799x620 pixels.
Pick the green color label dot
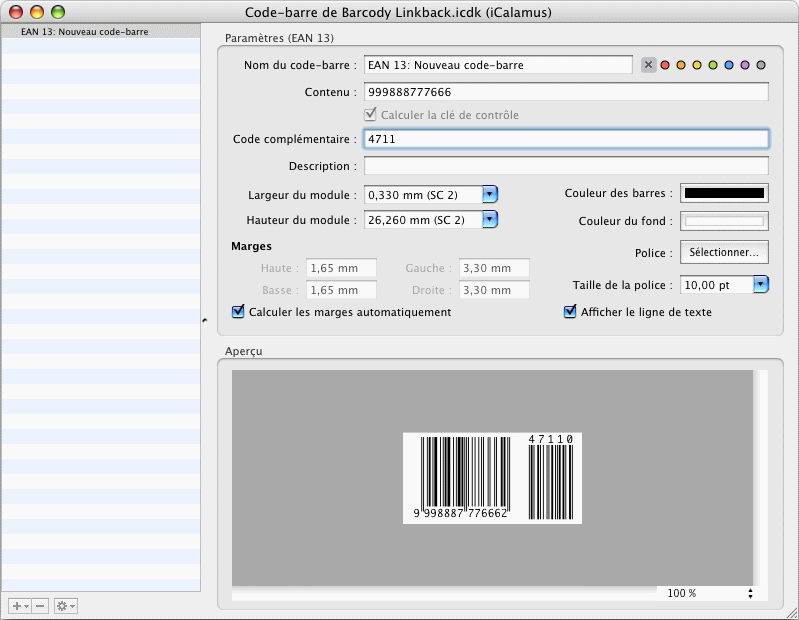(713, 65)
